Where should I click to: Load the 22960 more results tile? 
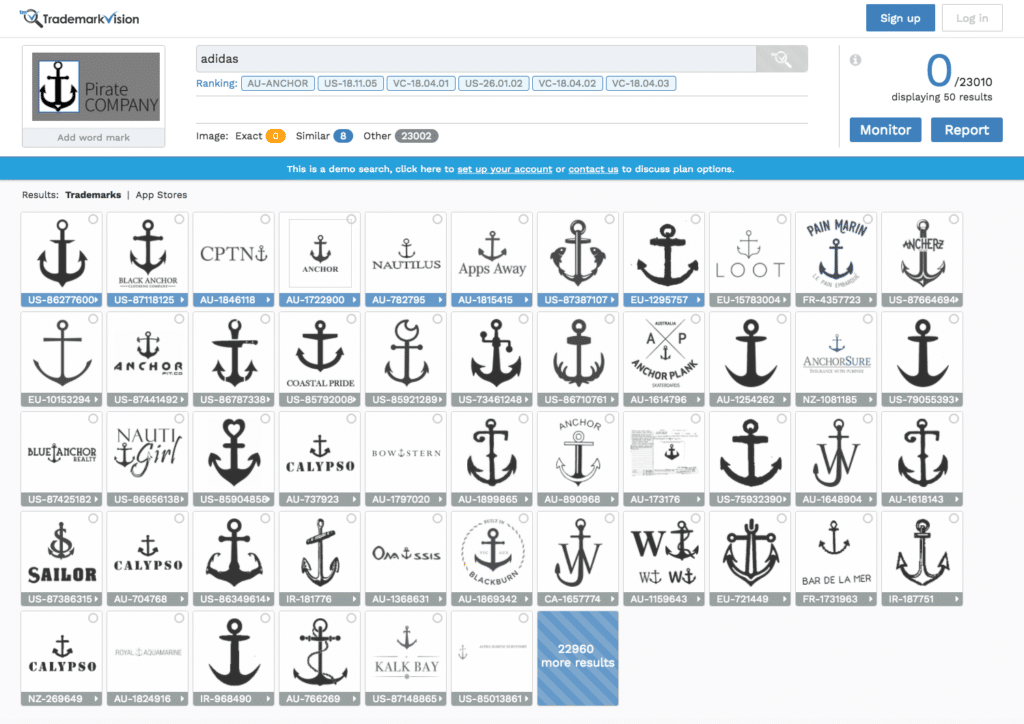(578, 658)
